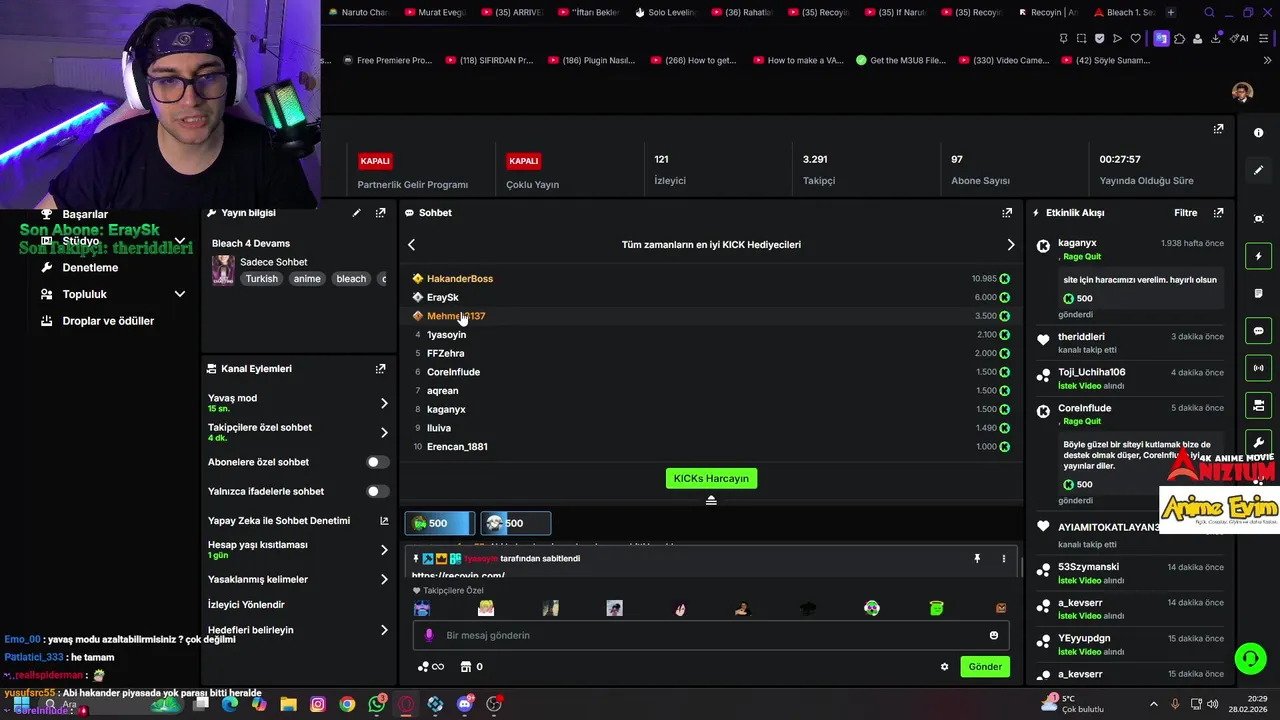Open EraySk in gifters leaderboard

(x=442, y=297)
